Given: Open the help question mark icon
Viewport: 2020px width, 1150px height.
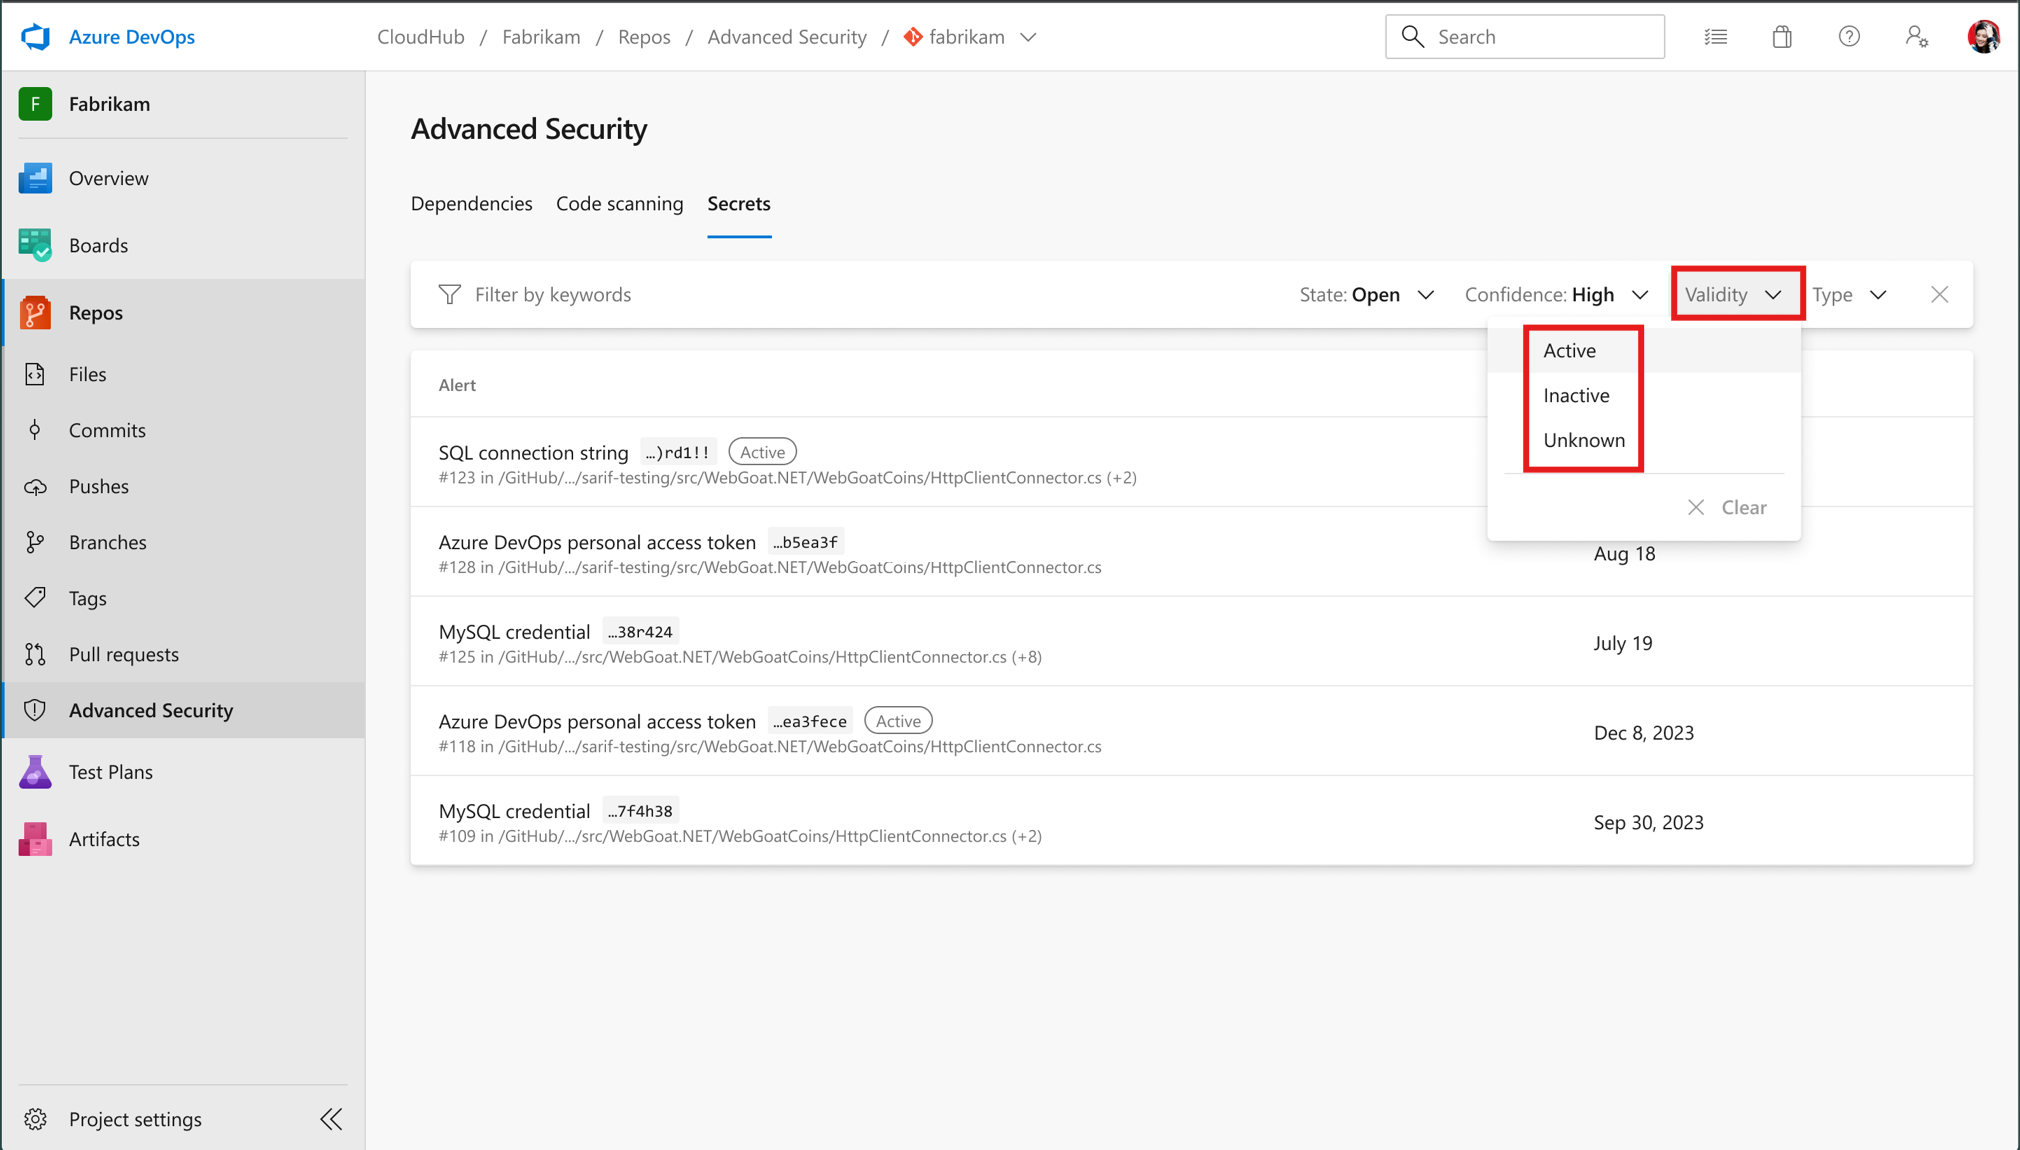Looking at the screenshot, I should [x=1849, y=37].
